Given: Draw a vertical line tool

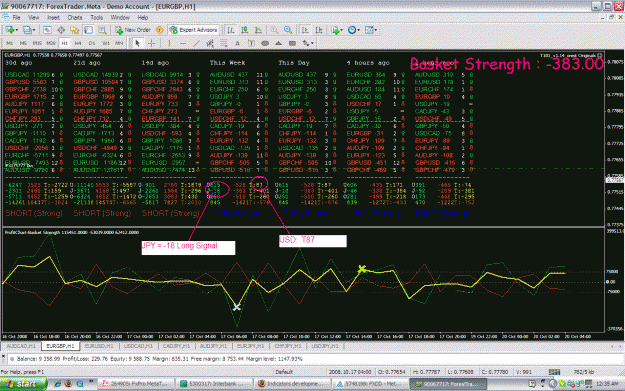Looking at the screenshot, I should pyautogui.click(x=169, y=43).
